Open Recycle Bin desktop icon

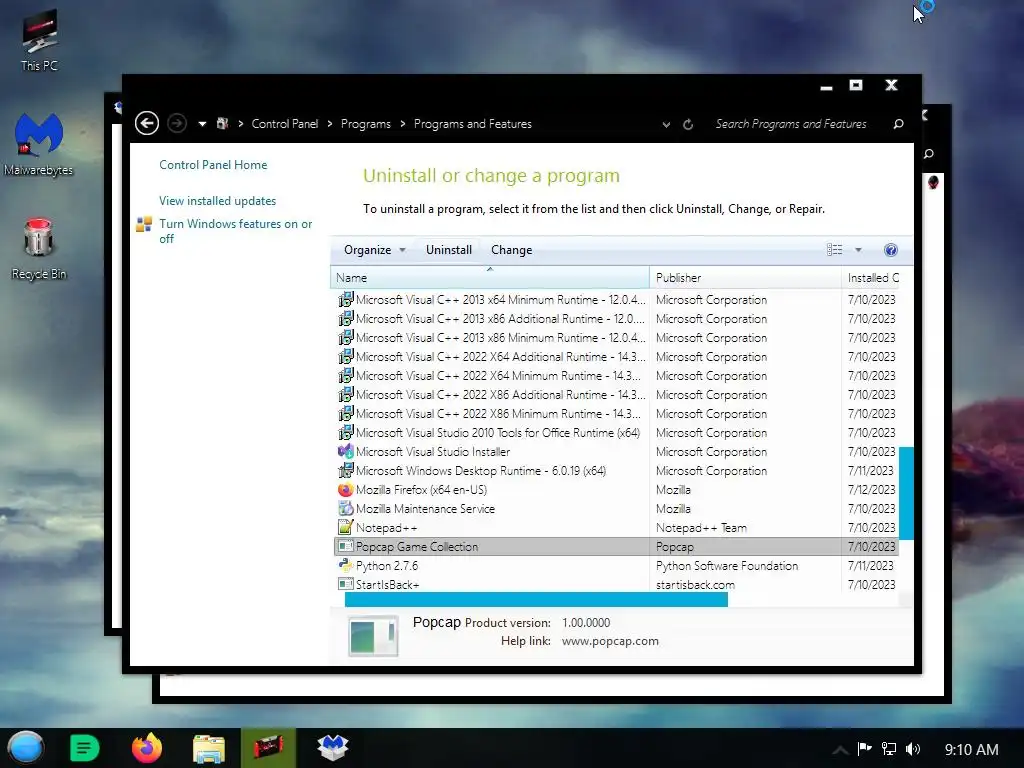pyautogui.click(x=39, y=249)
